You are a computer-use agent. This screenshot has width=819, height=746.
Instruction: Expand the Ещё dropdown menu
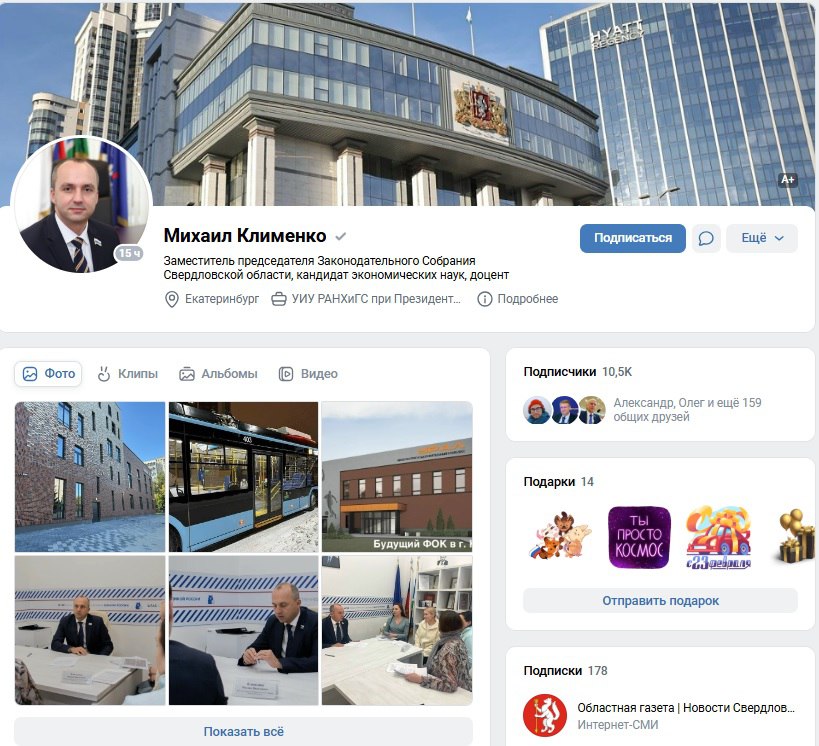(762, 238)
